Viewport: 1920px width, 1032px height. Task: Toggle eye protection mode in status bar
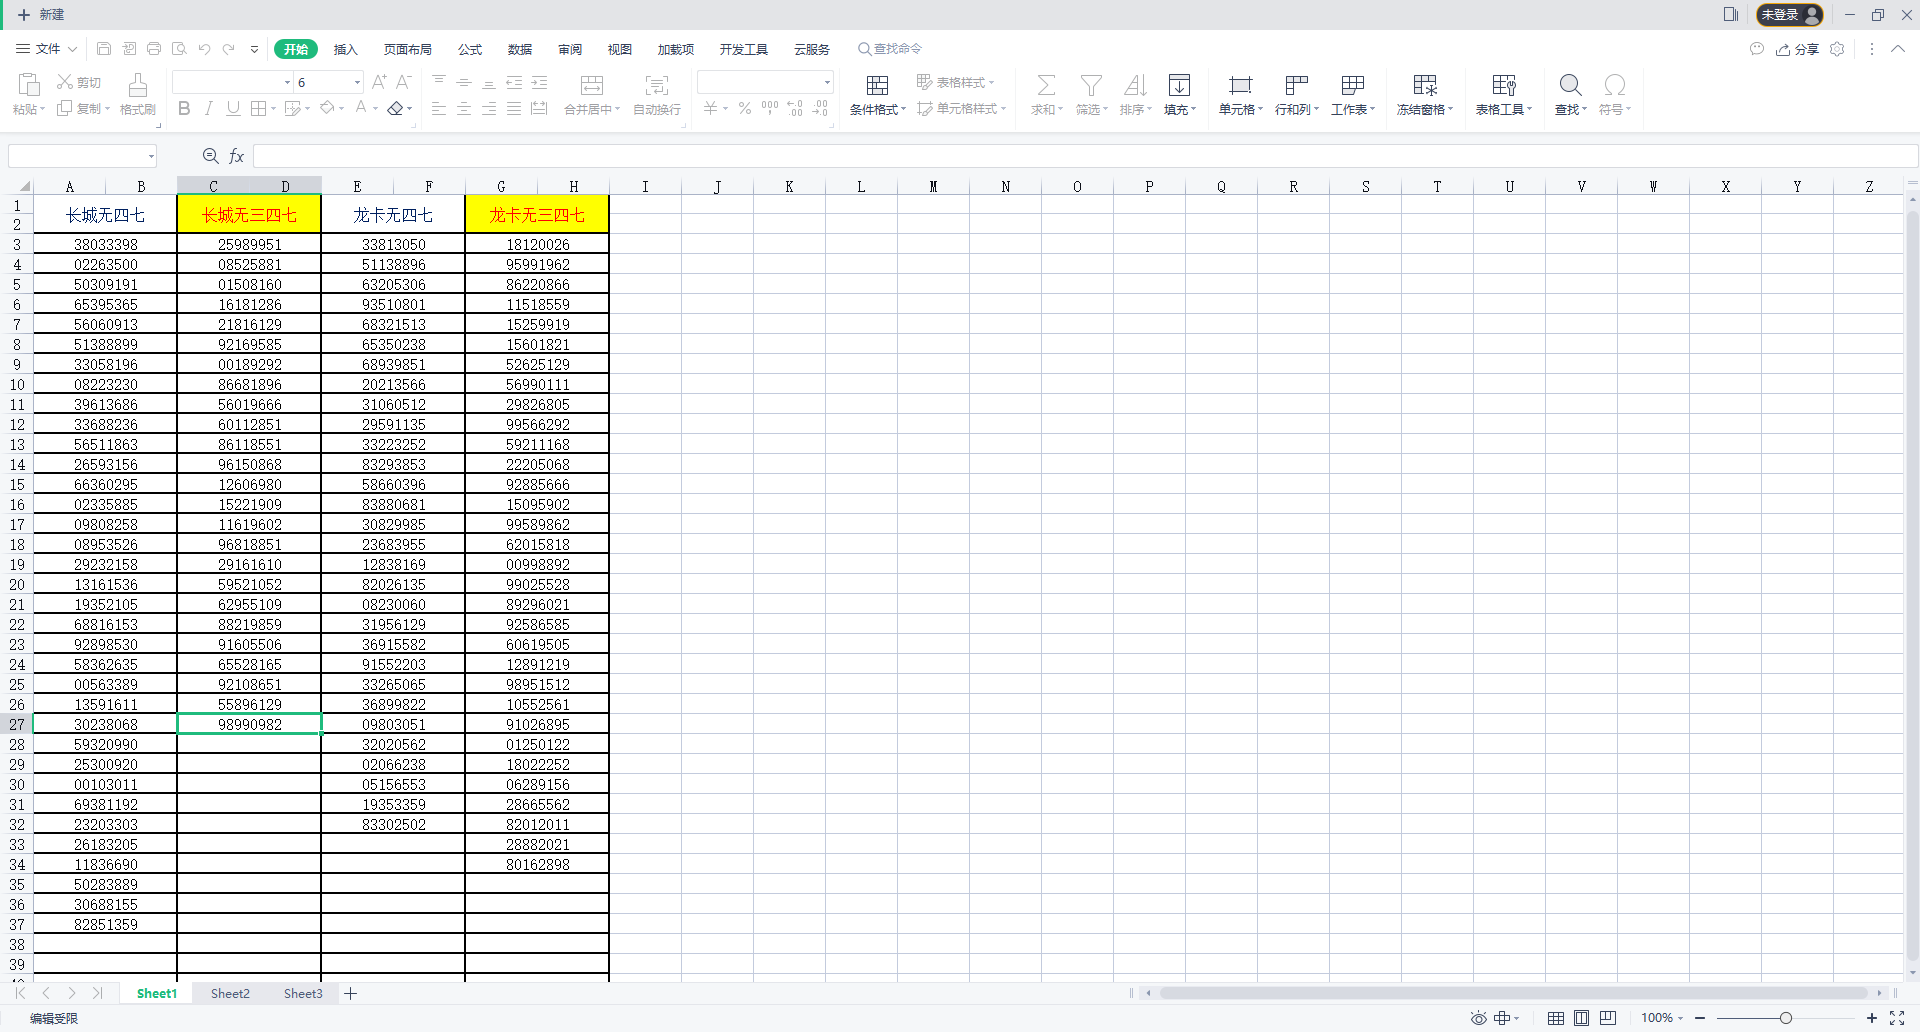[1478, 1018]
